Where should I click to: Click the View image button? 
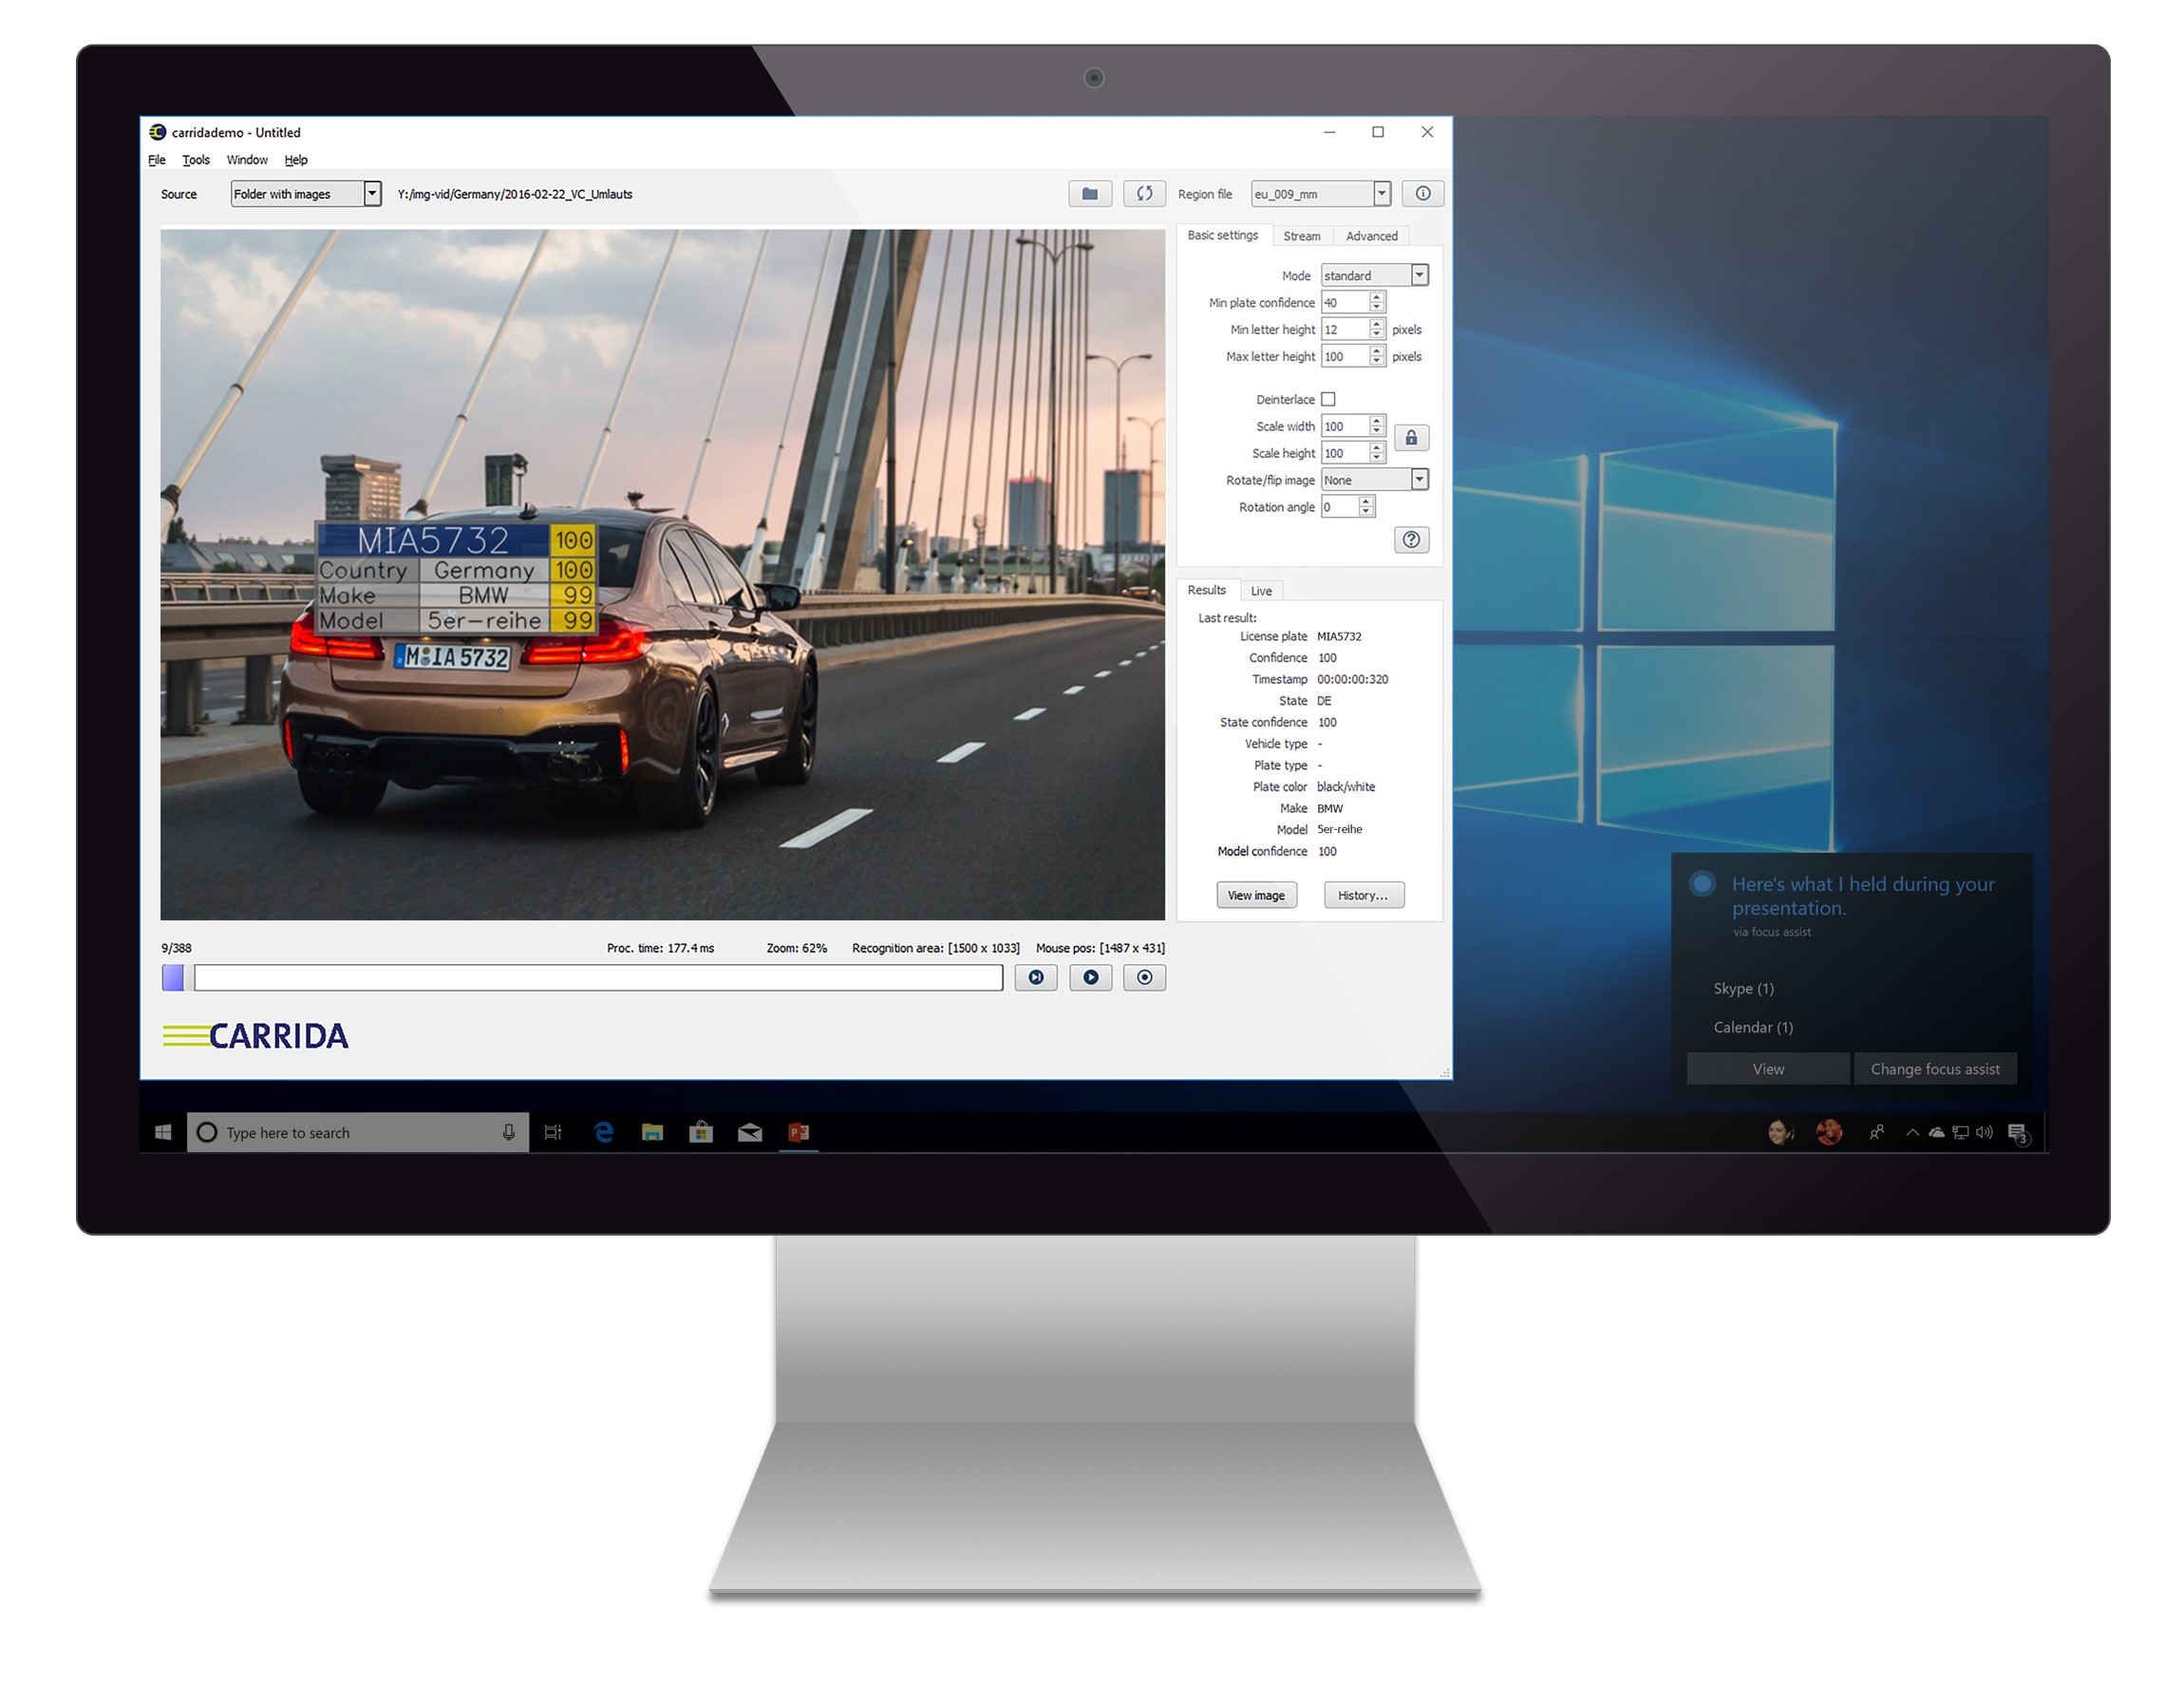(1255, 895)
